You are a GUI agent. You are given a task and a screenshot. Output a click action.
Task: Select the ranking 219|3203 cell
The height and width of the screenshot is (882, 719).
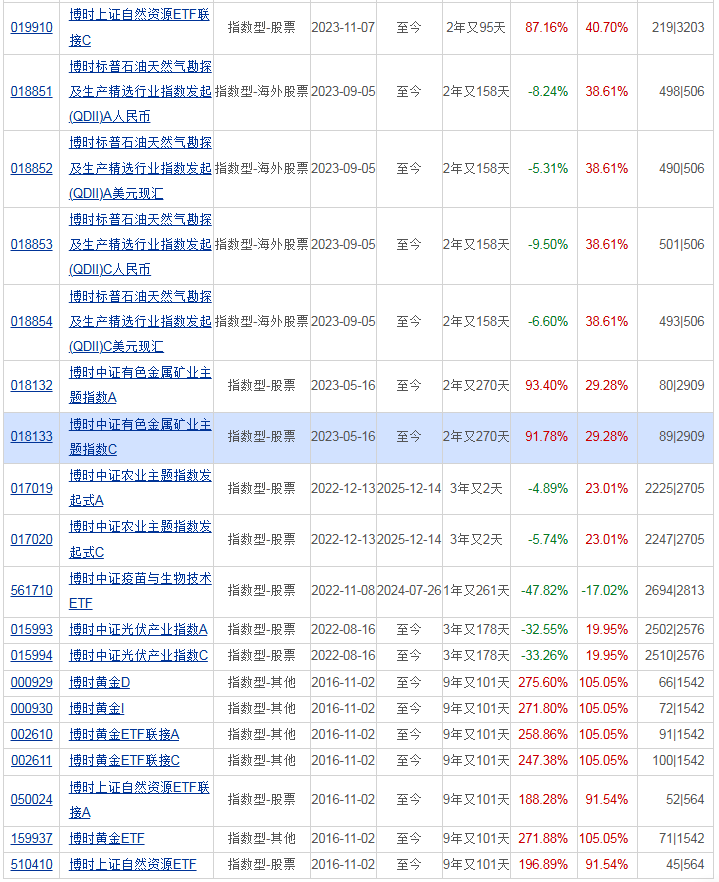point(678,28)
